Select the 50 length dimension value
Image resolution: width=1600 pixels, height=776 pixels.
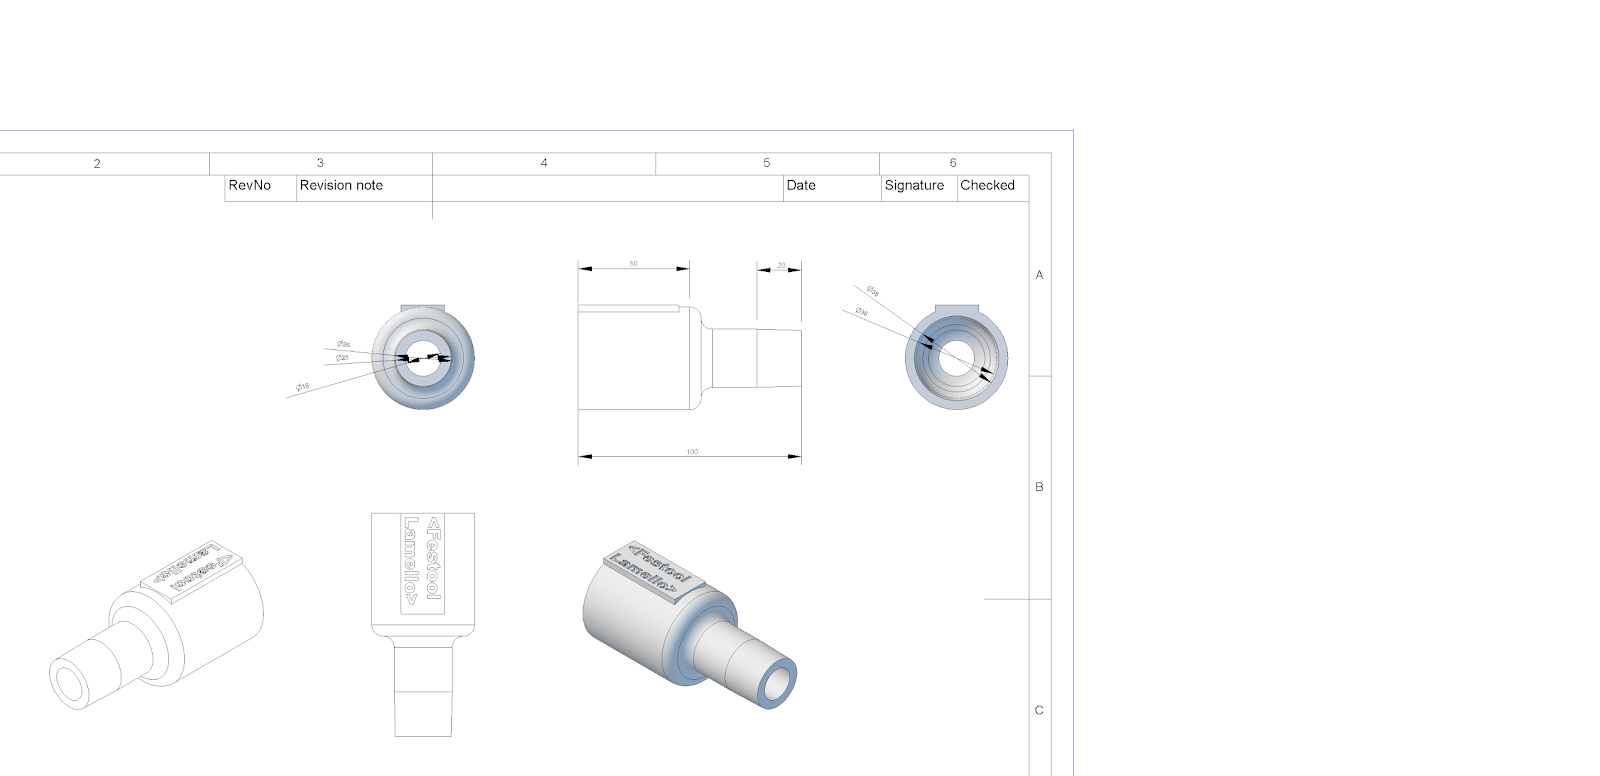634,264
